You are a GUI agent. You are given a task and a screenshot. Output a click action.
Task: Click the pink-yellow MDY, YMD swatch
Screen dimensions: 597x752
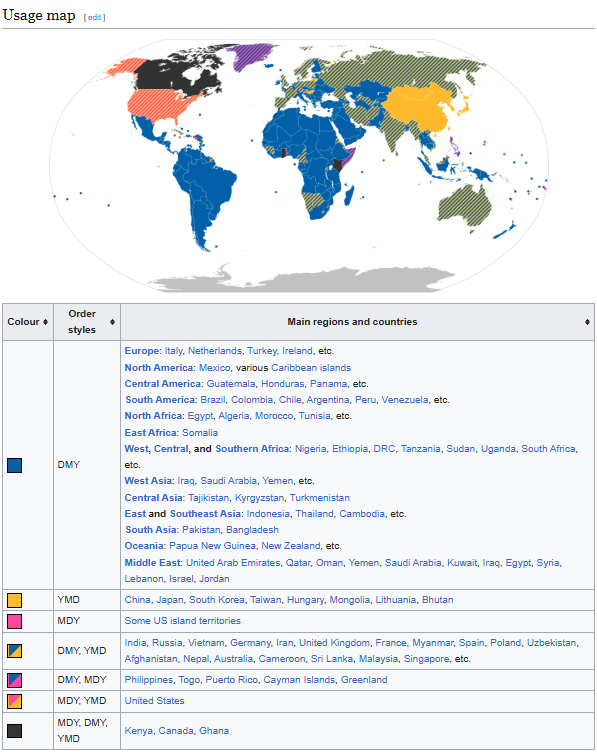tap(14, 701)
